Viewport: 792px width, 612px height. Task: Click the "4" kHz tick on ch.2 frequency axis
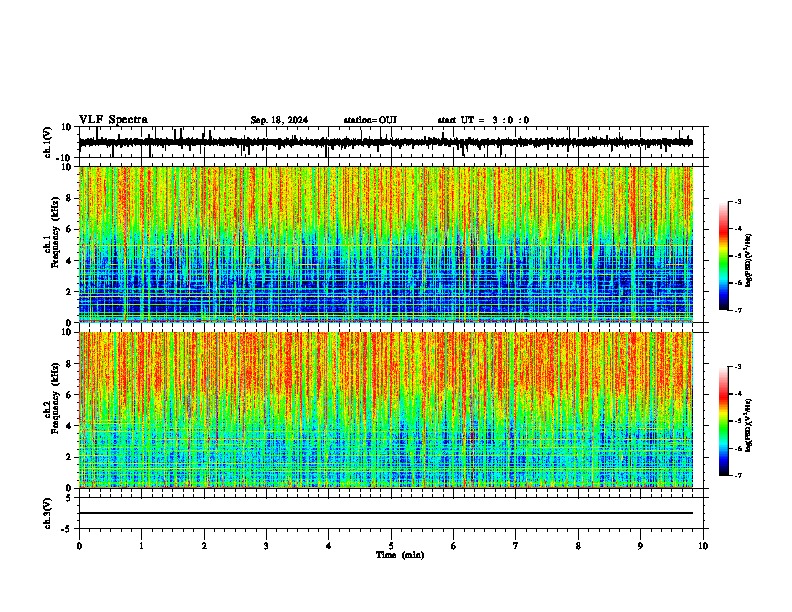[x=69, y=426]
